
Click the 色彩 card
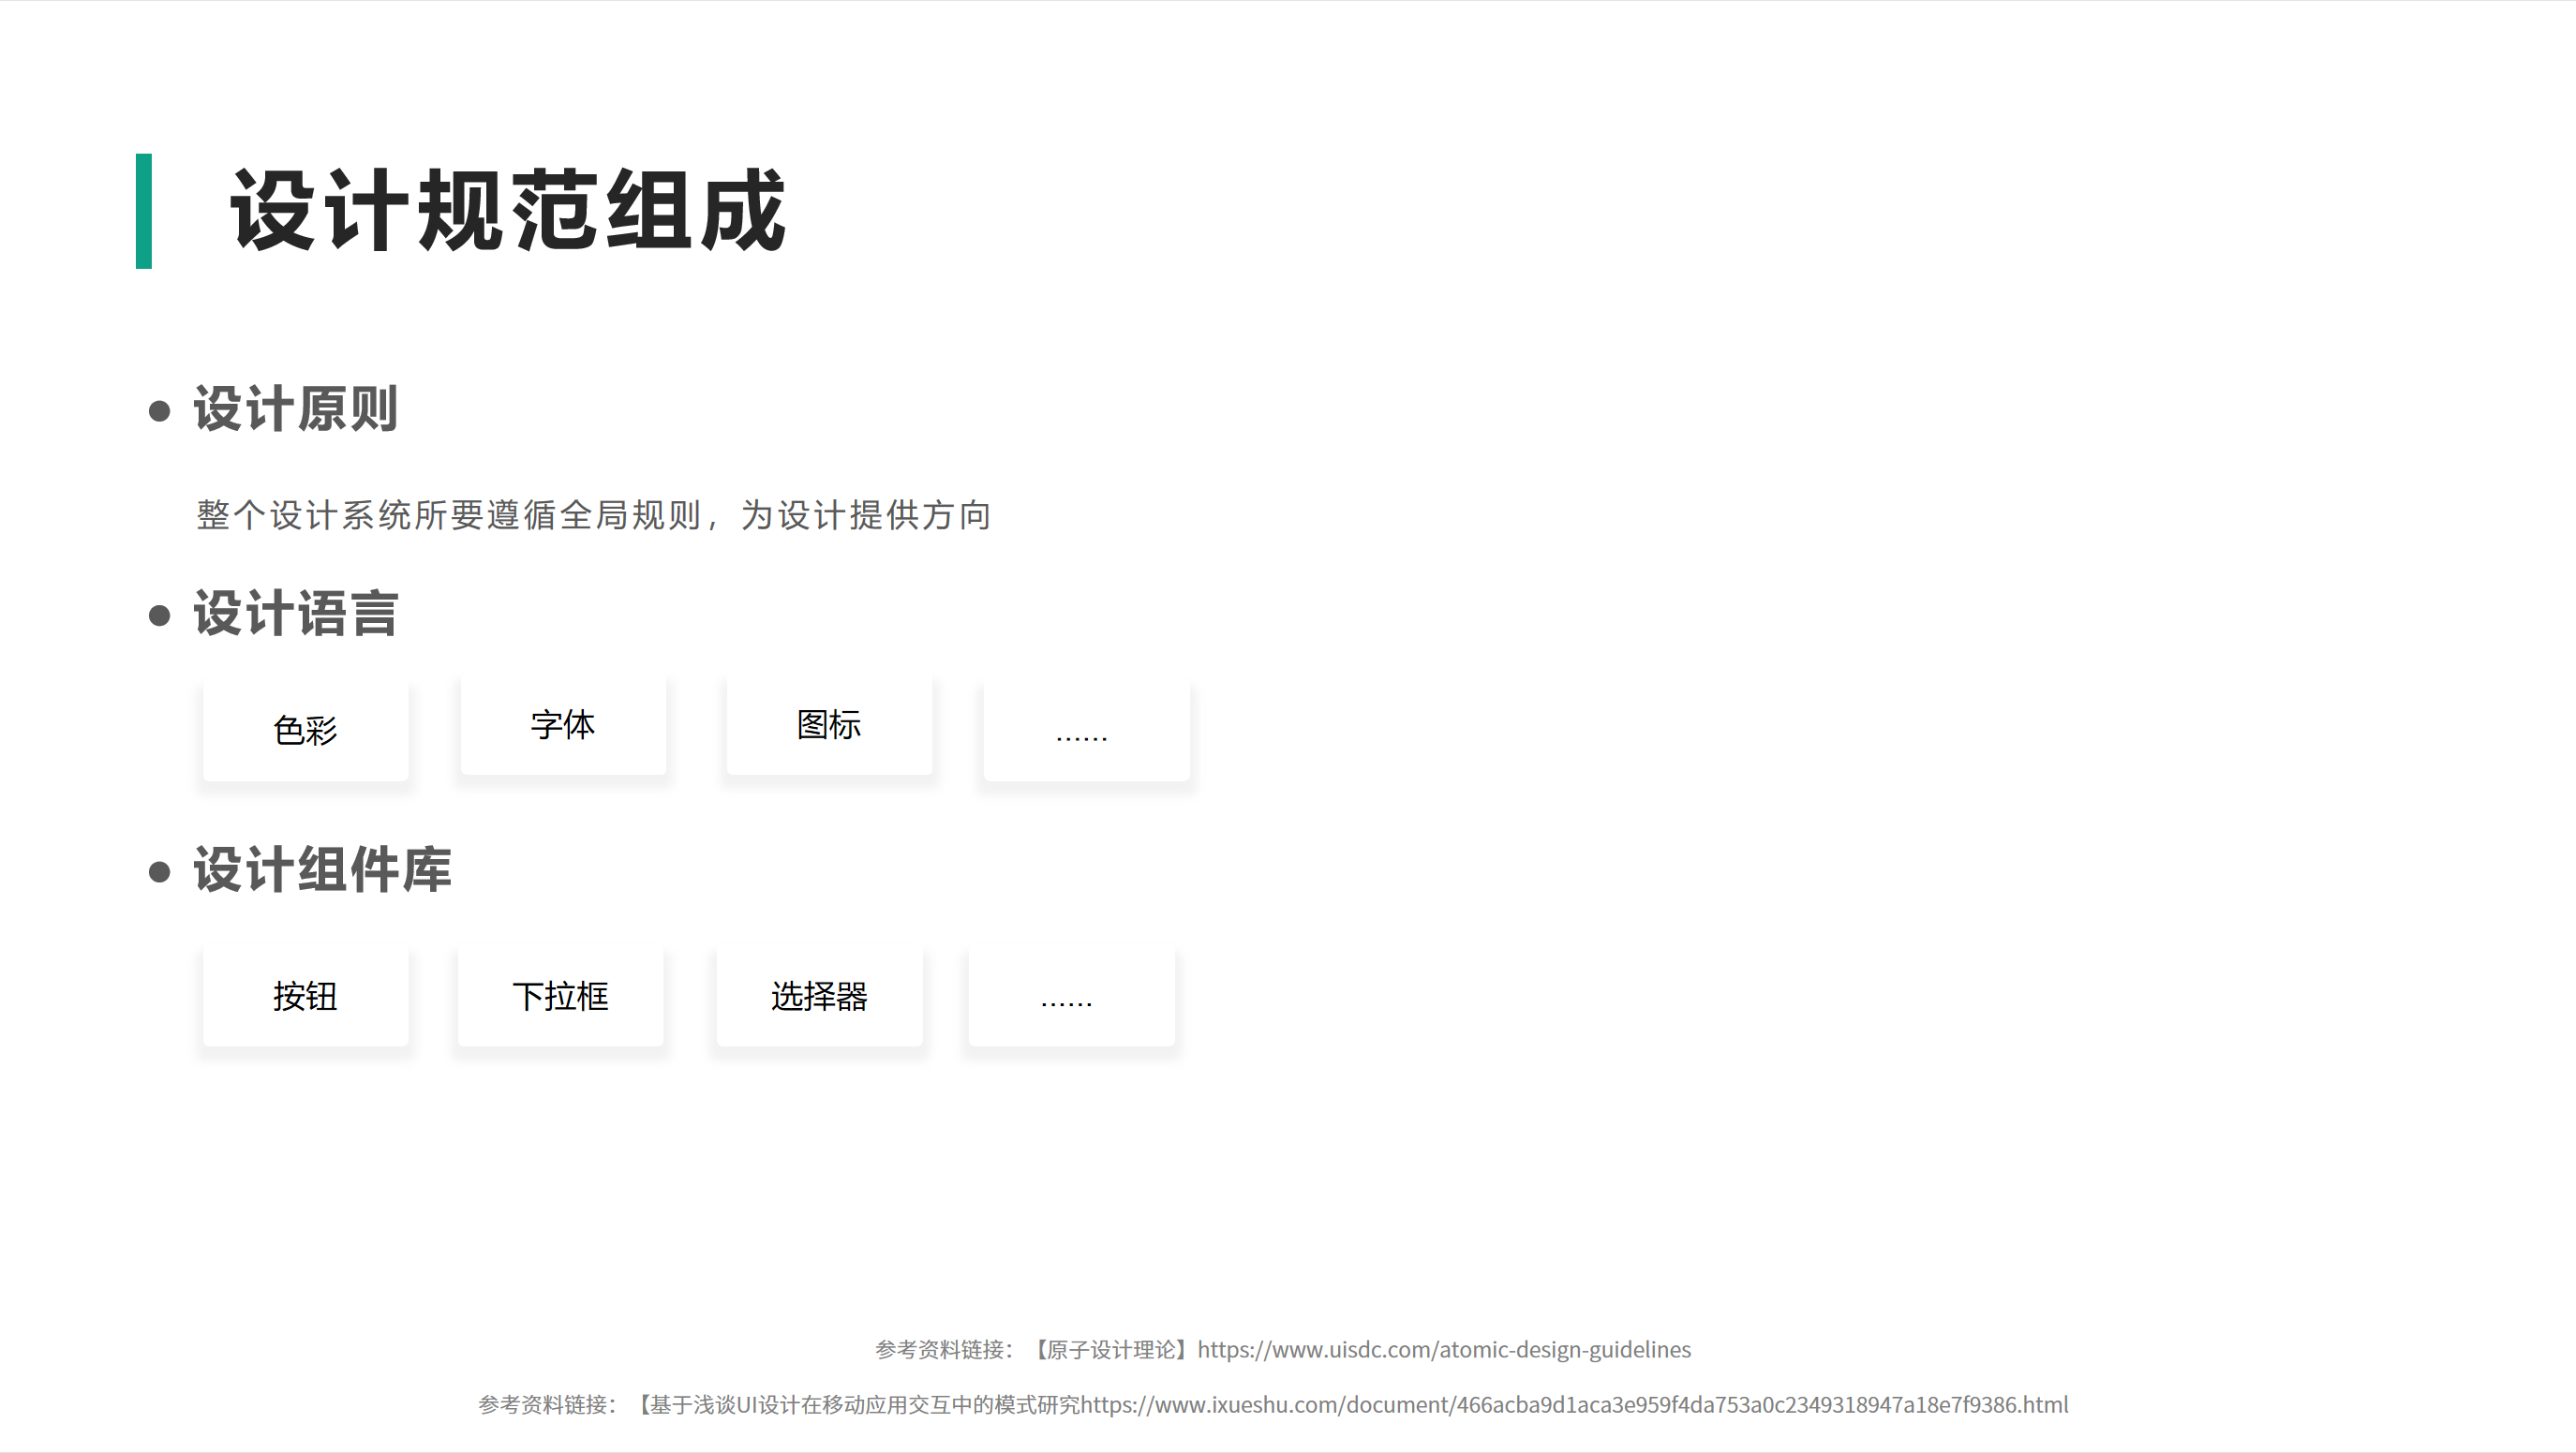pyautogui.click(x=305, y=730)
